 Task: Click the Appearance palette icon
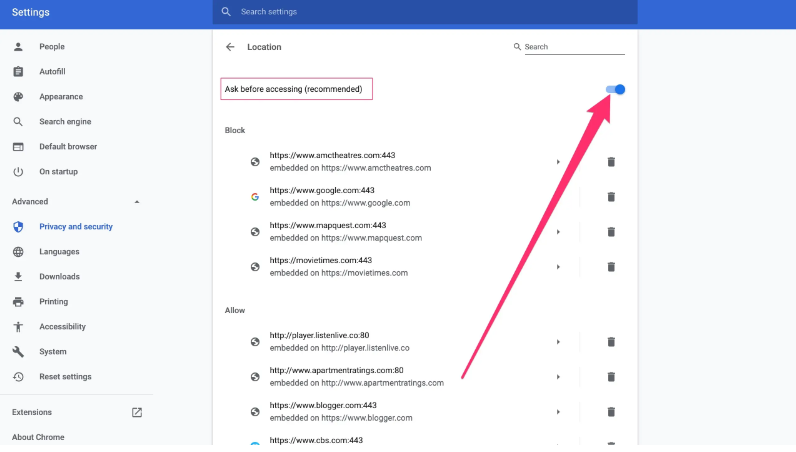click(18, 96)
